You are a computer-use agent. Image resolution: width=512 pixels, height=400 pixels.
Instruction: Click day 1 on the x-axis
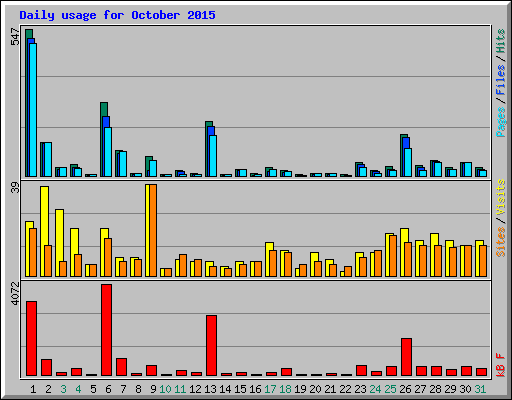pos(33,389)
